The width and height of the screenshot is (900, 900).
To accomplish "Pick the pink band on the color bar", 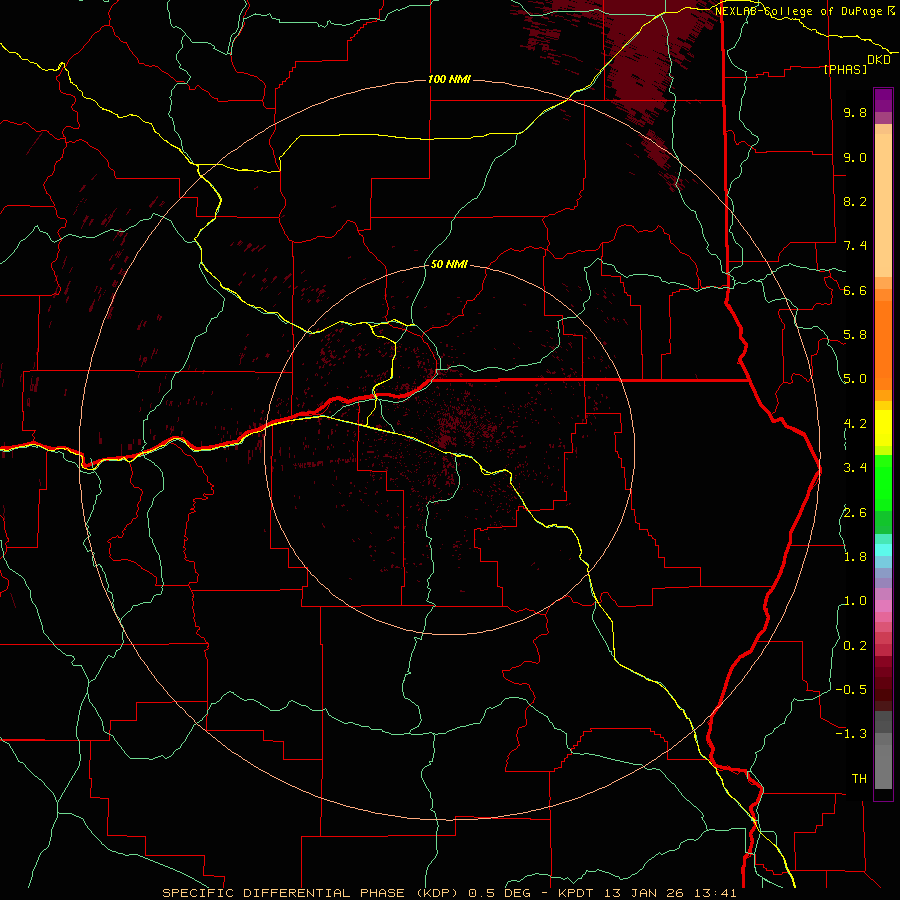I will (x=883, y=606).
